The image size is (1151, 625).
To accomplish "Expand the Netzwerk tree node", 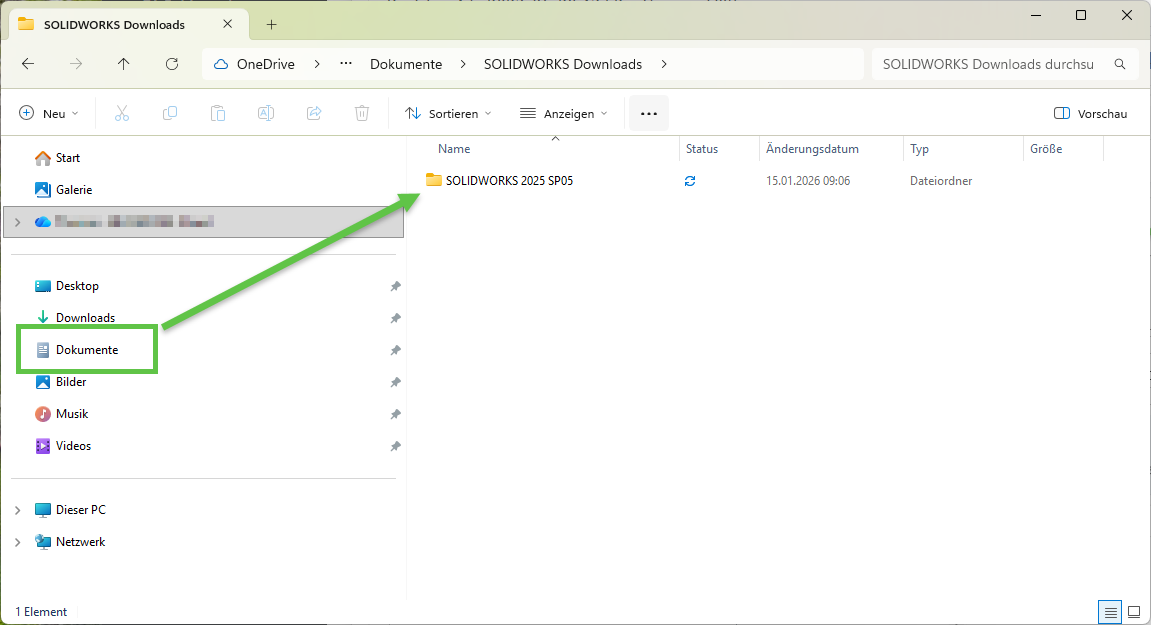I will point(17,542).
